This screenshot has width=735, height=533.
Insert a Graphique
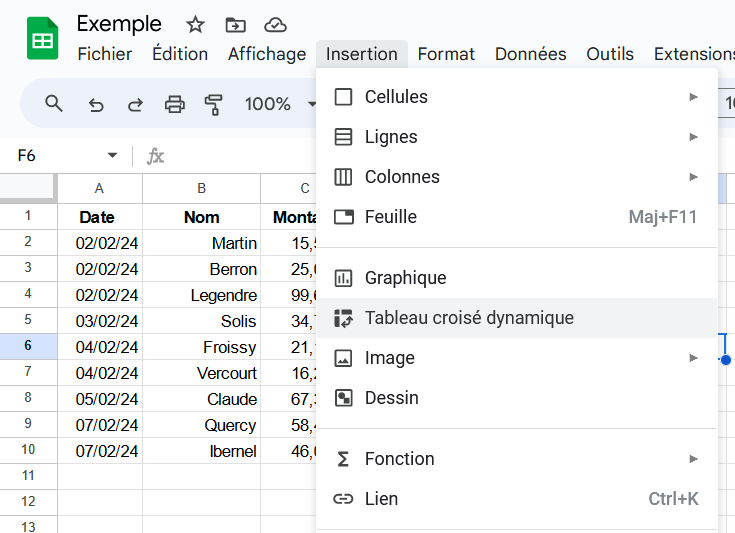point(517,278)
